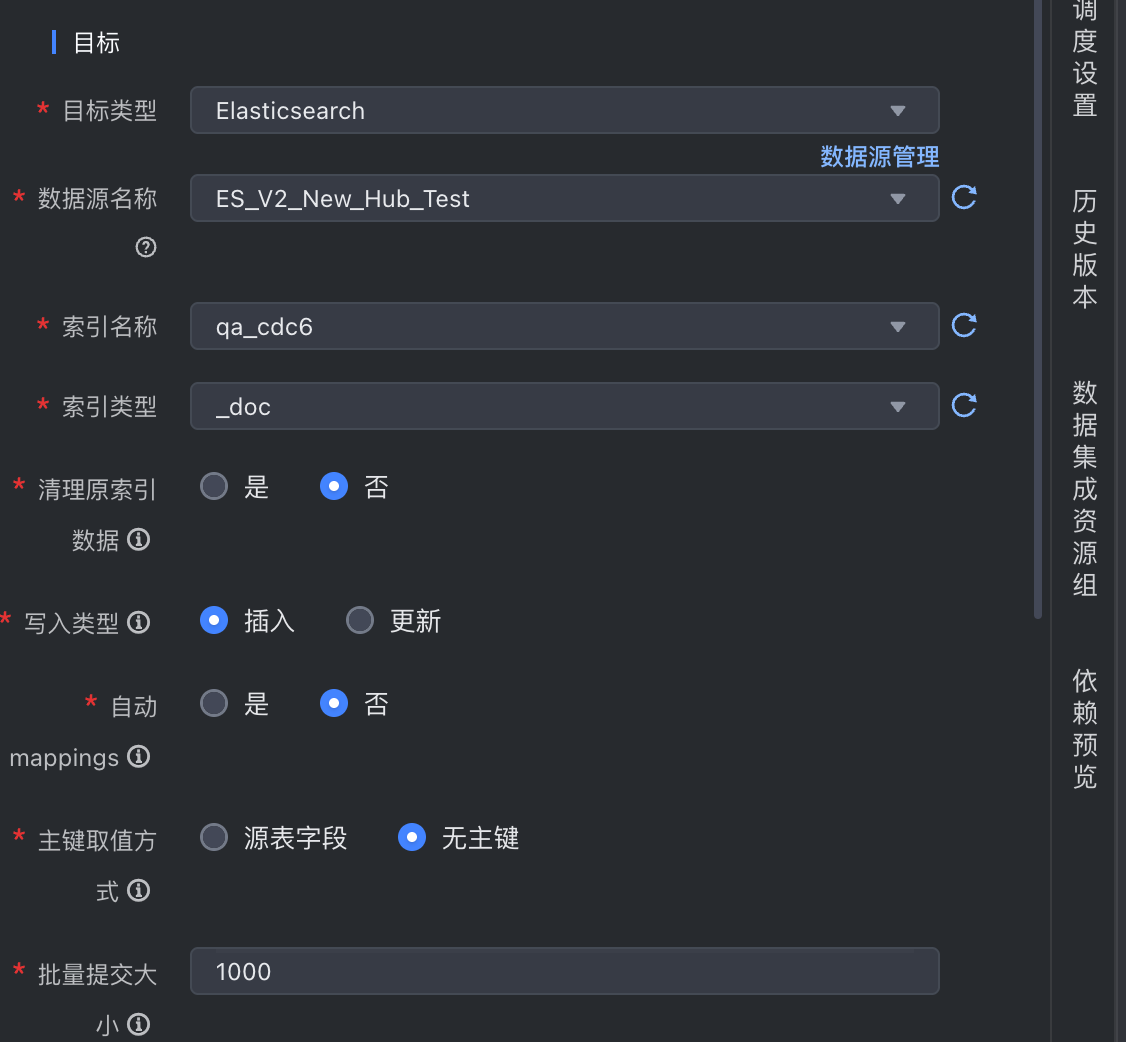
Task: Show info for 清理原索引数据
Action: pos(139,539)
